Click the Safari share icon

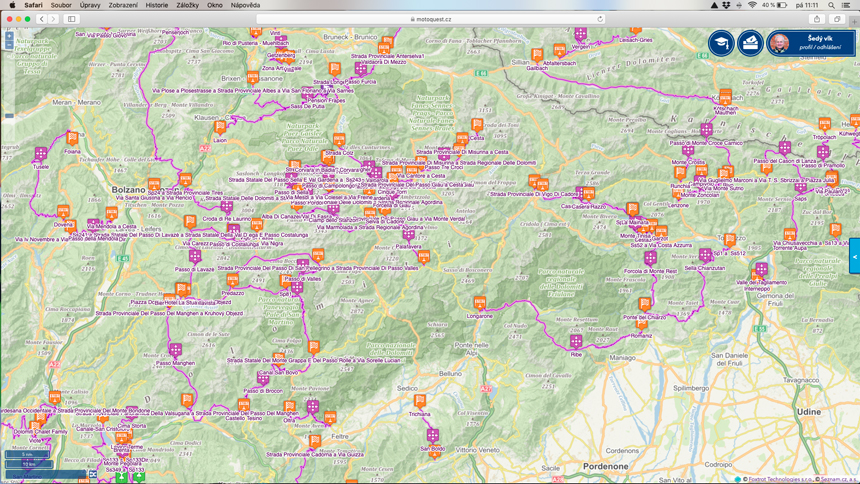tap(817, 19)
